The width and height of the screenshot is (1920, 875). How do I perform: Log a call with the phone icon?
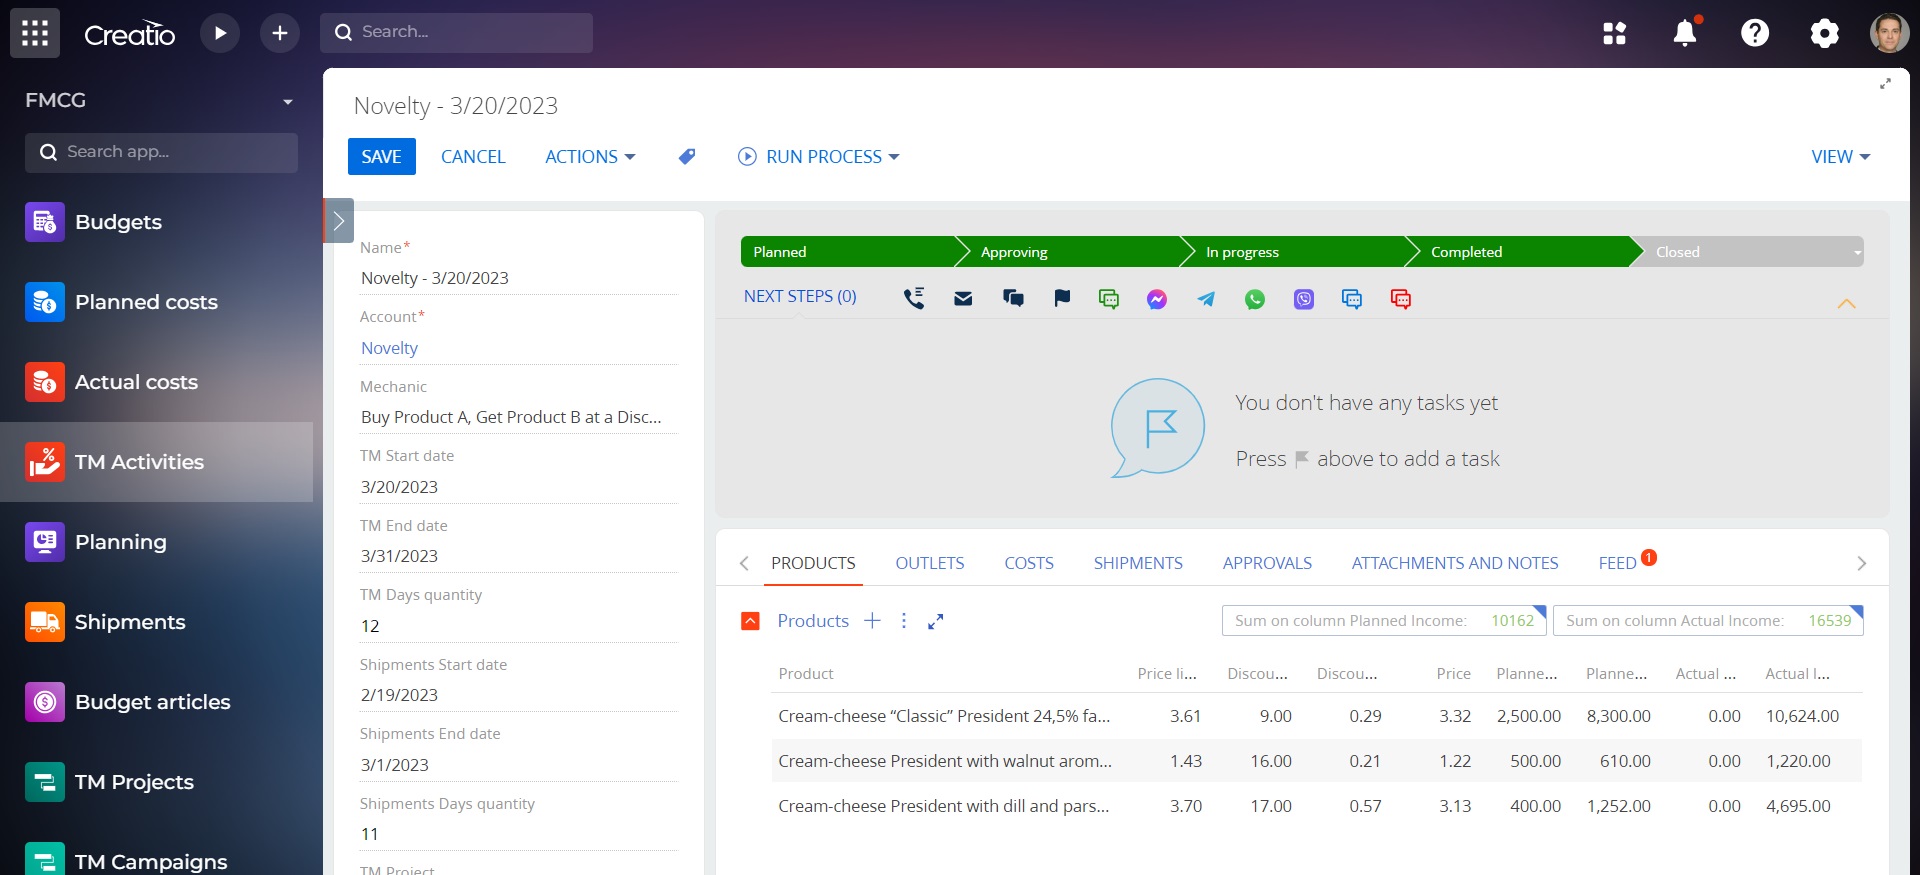coord(914,298)
